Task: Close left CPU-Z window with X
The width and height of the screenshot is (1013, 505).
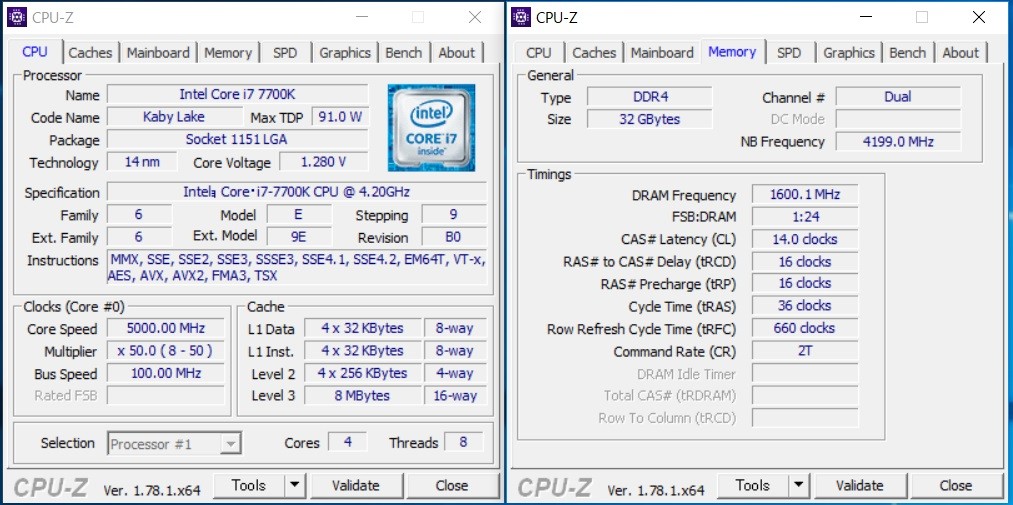Action: pyautogui.click(x=475, y=17)
